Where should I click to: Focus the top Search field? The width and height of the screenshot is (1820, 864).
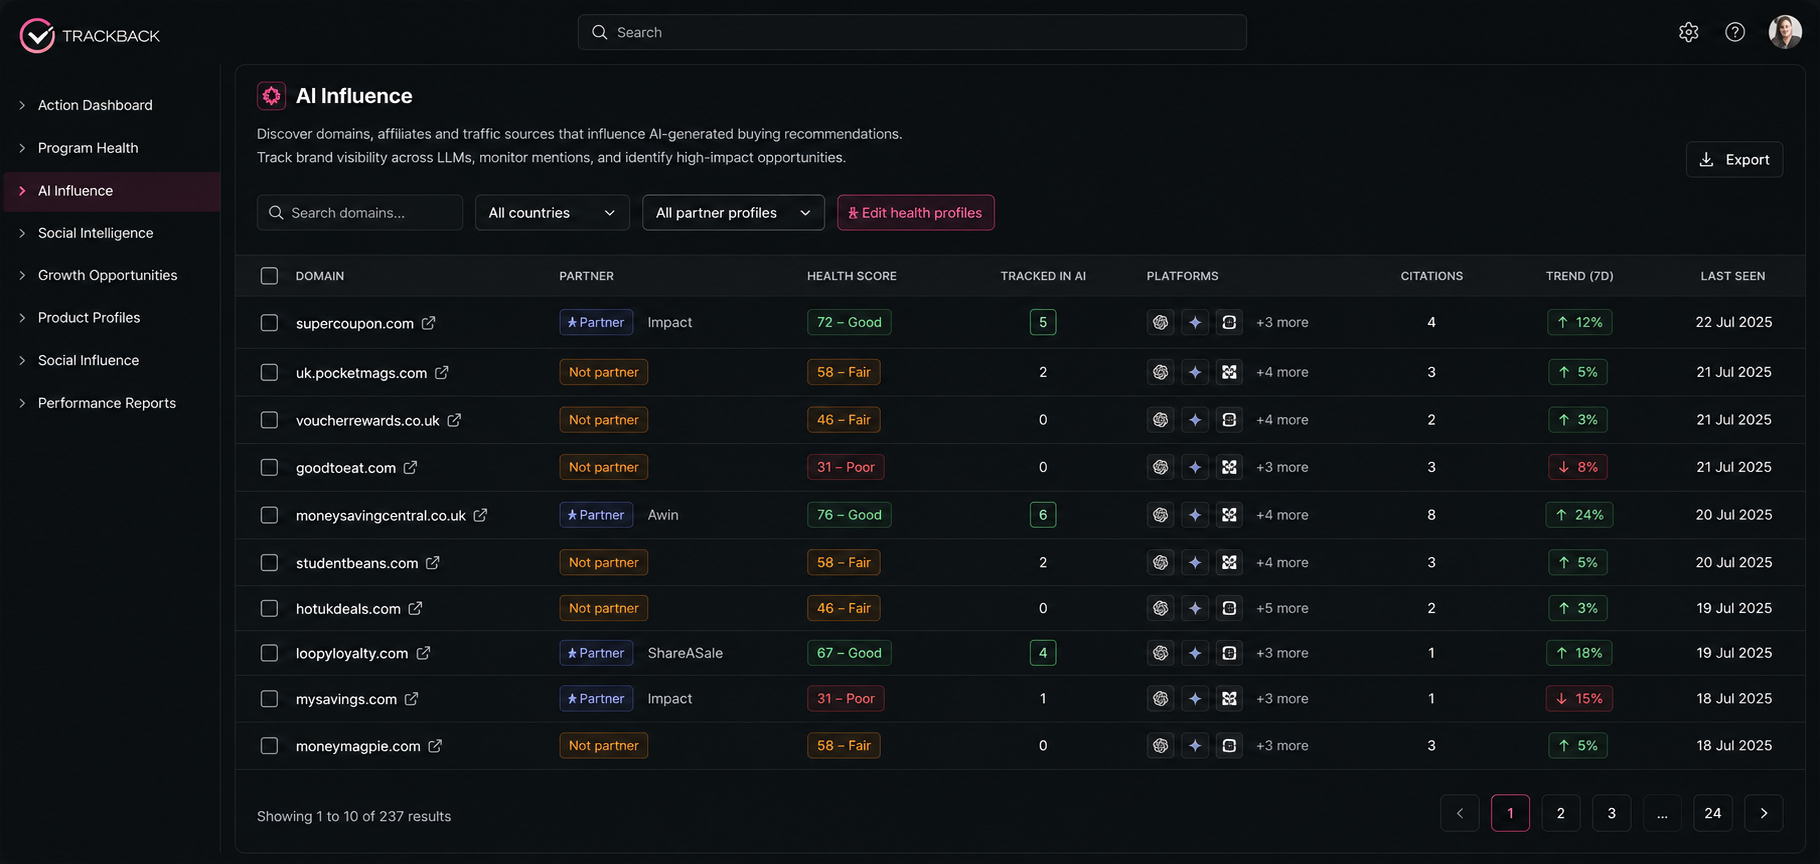[x=912, y=32]
